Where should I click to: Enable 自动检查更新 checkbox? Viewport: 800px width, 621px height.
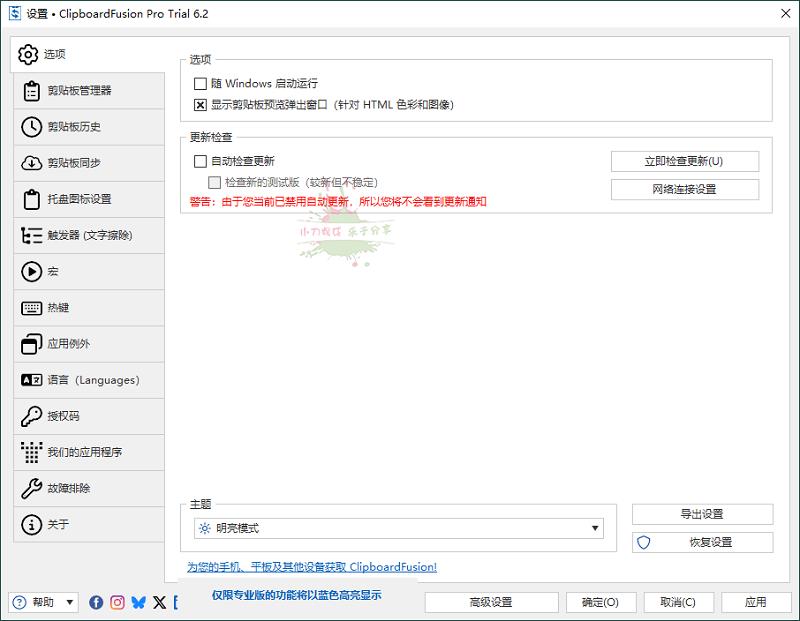click(x=201, y=161)
